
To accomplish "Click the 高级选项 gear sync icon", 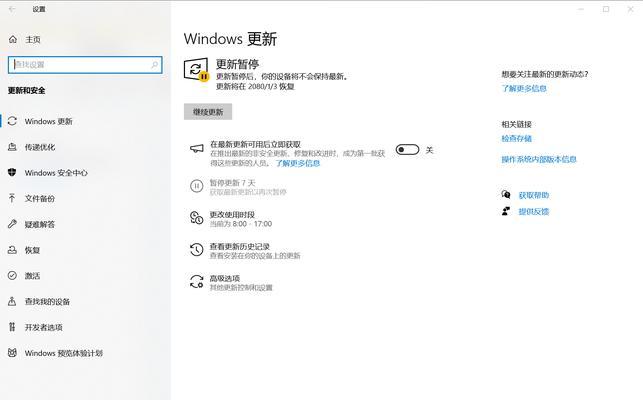I will coord(196,281).
